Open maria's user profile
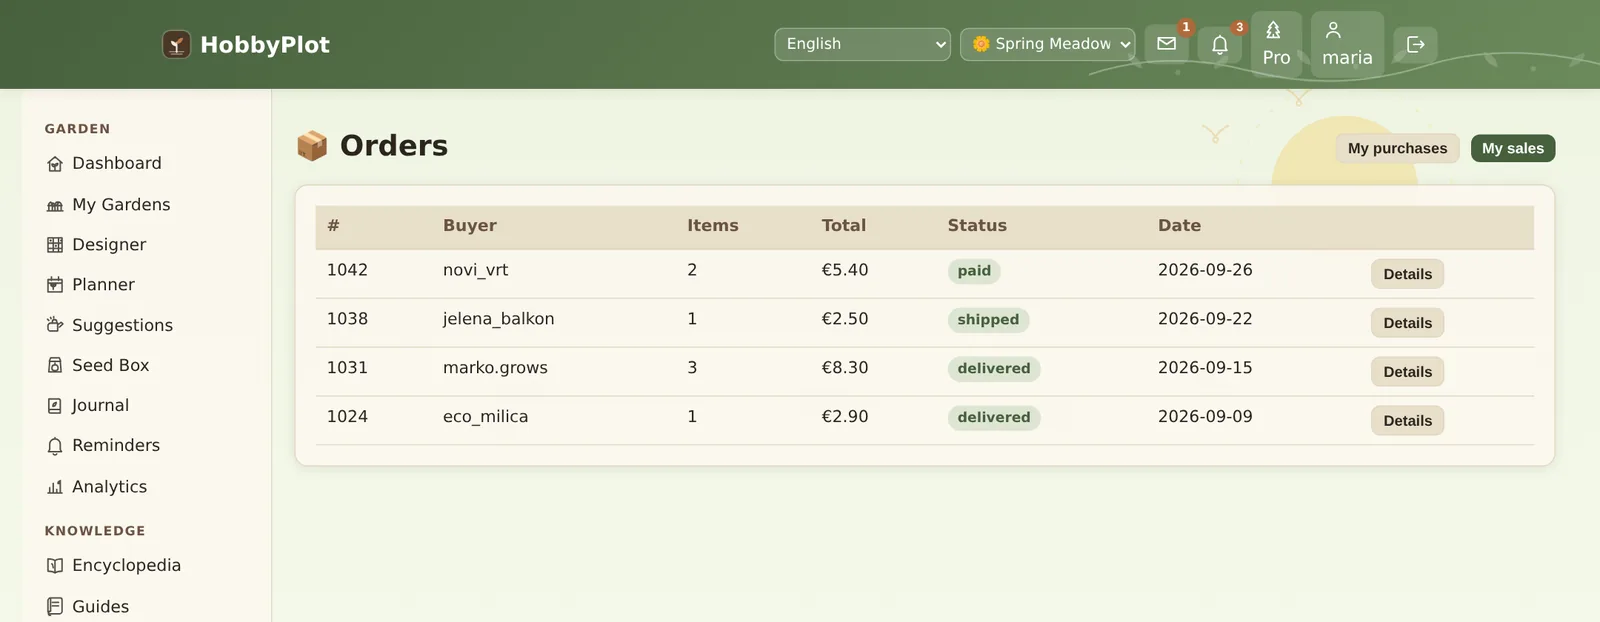 [x=1347, y=44]
